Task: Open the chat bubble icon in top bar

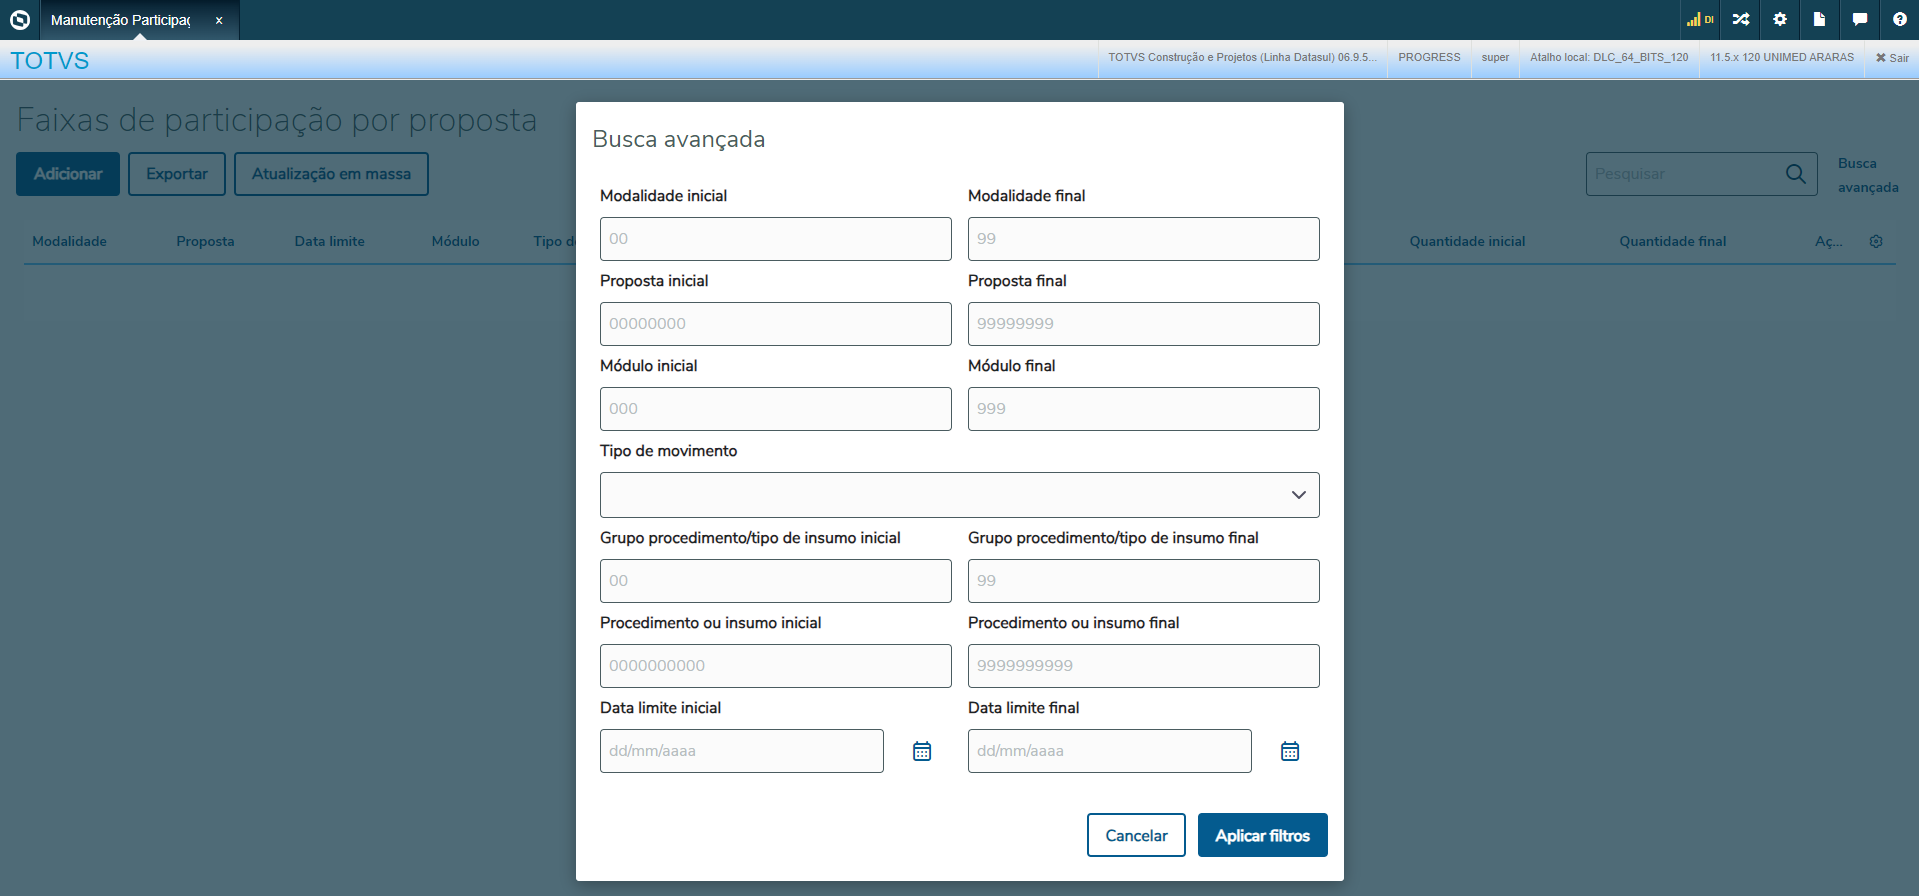Action: click(1859, 20)
